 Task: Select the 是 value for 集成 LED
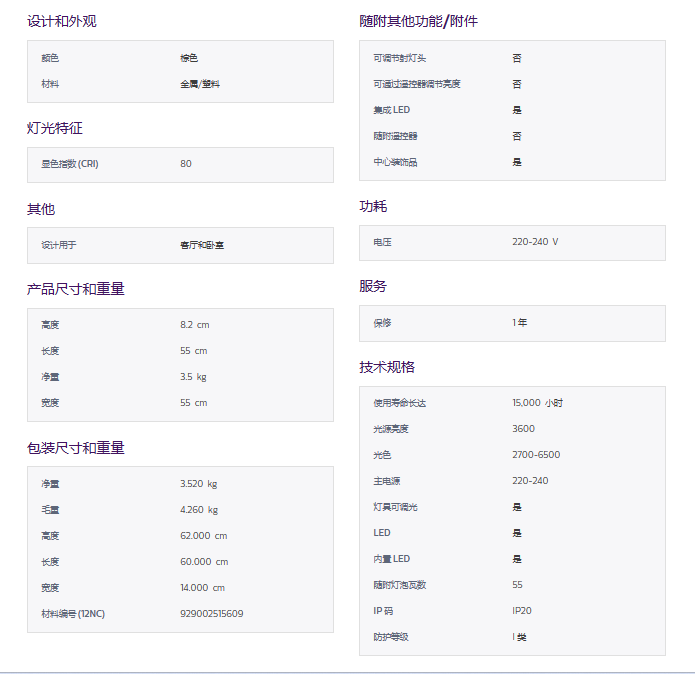[517, 110]
